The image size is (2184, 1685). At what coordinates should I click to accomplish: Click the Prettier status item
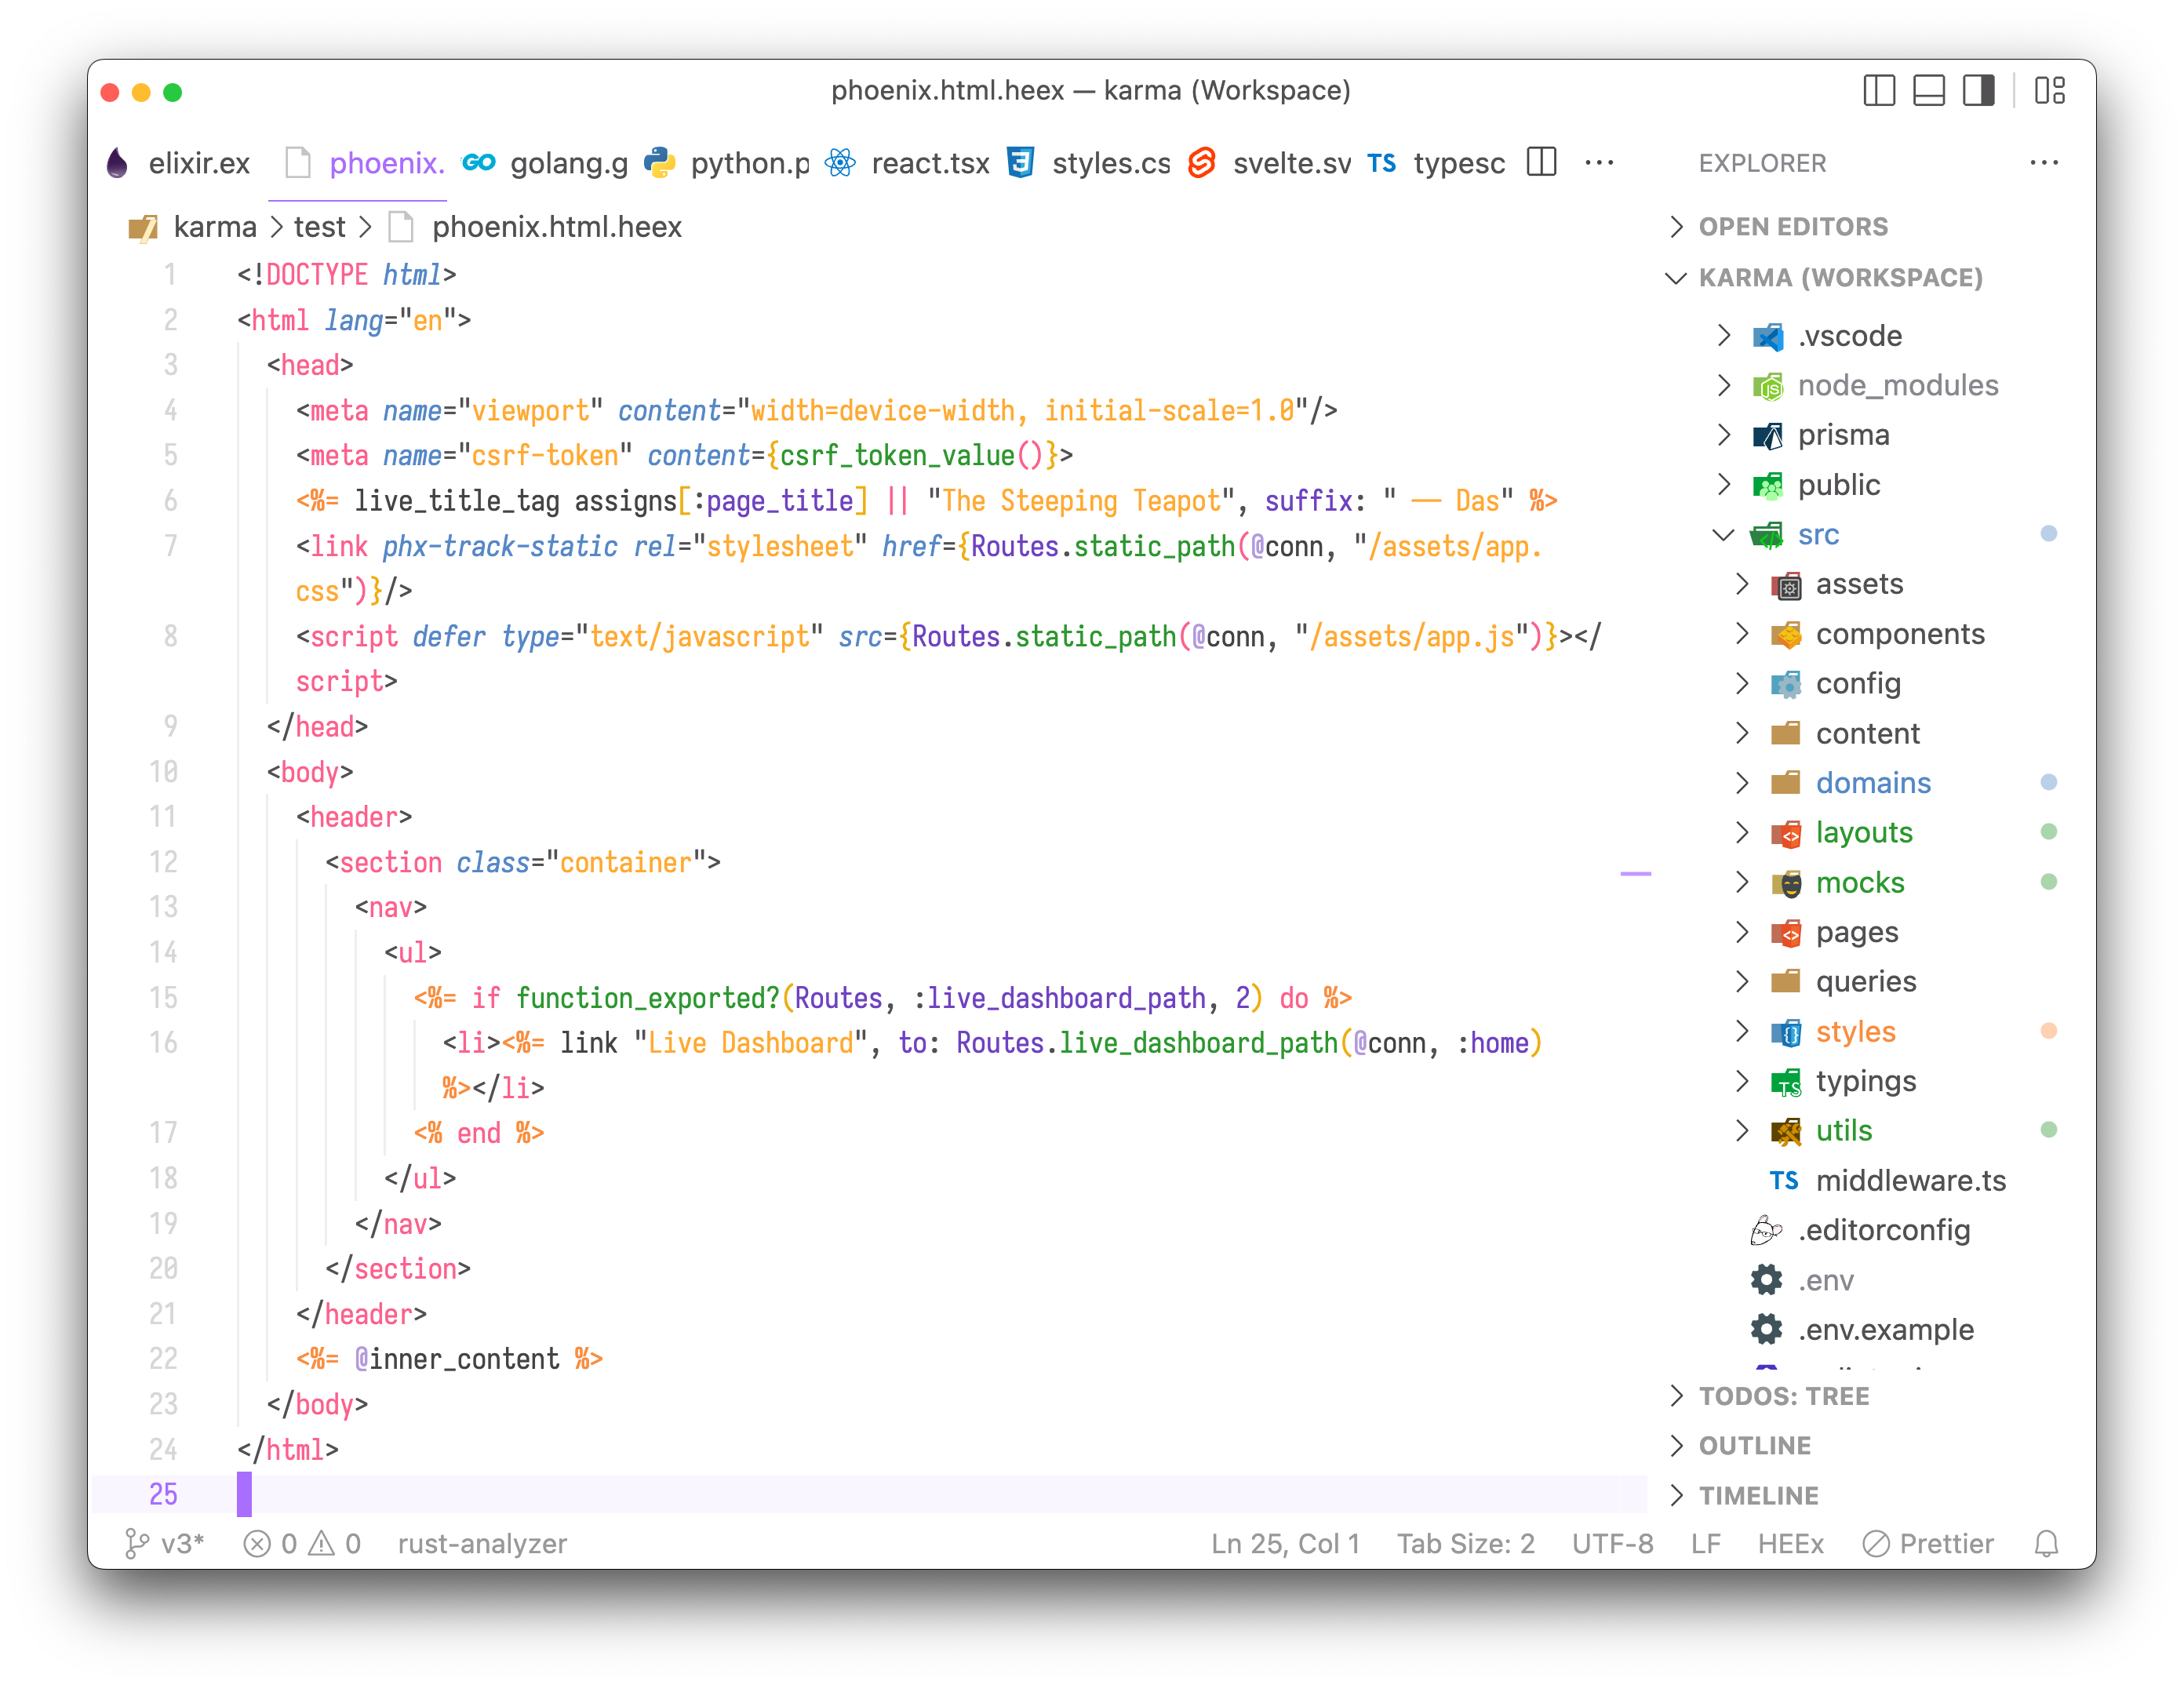point(1928,1544)
